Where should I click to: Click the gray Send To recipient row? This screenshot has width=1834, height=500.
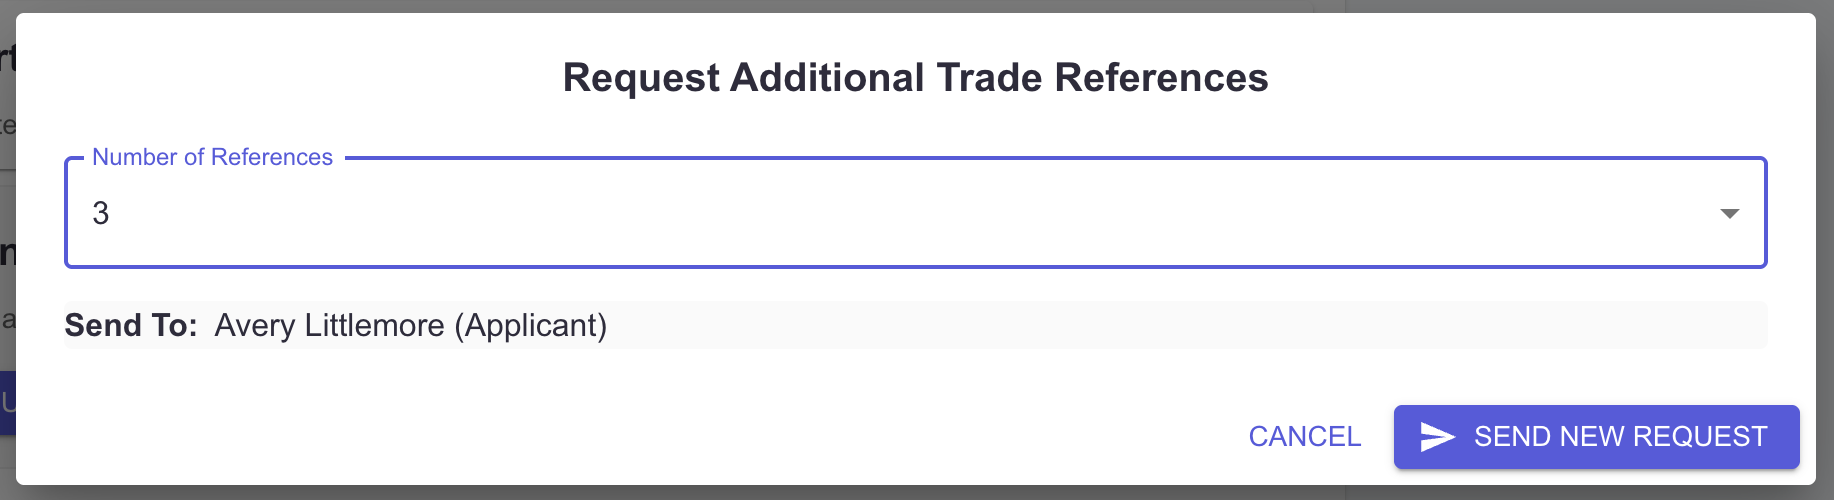pos(915,325)
